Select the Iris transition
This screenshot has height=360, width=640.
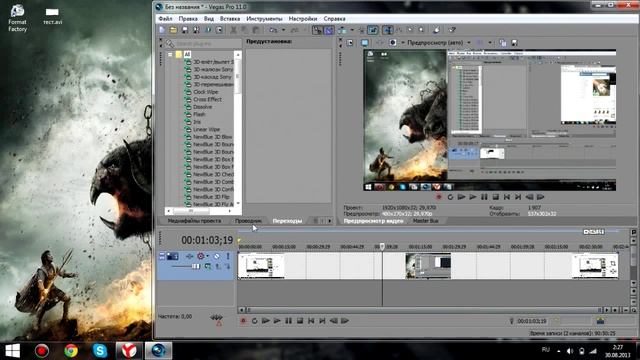pos(197,122)
